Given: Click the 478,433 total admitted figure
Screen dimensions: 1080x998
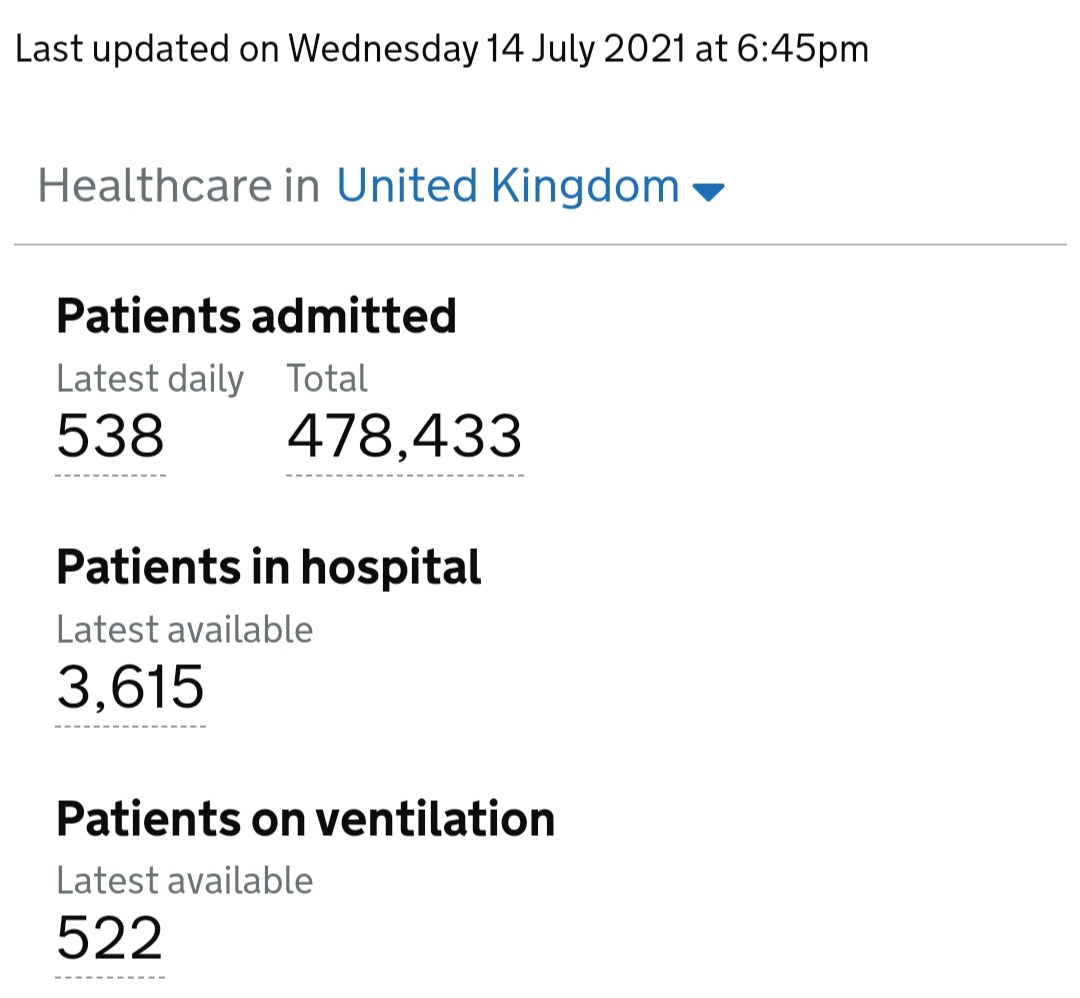Looking at the screenshot, I should [x=404, y=437].
